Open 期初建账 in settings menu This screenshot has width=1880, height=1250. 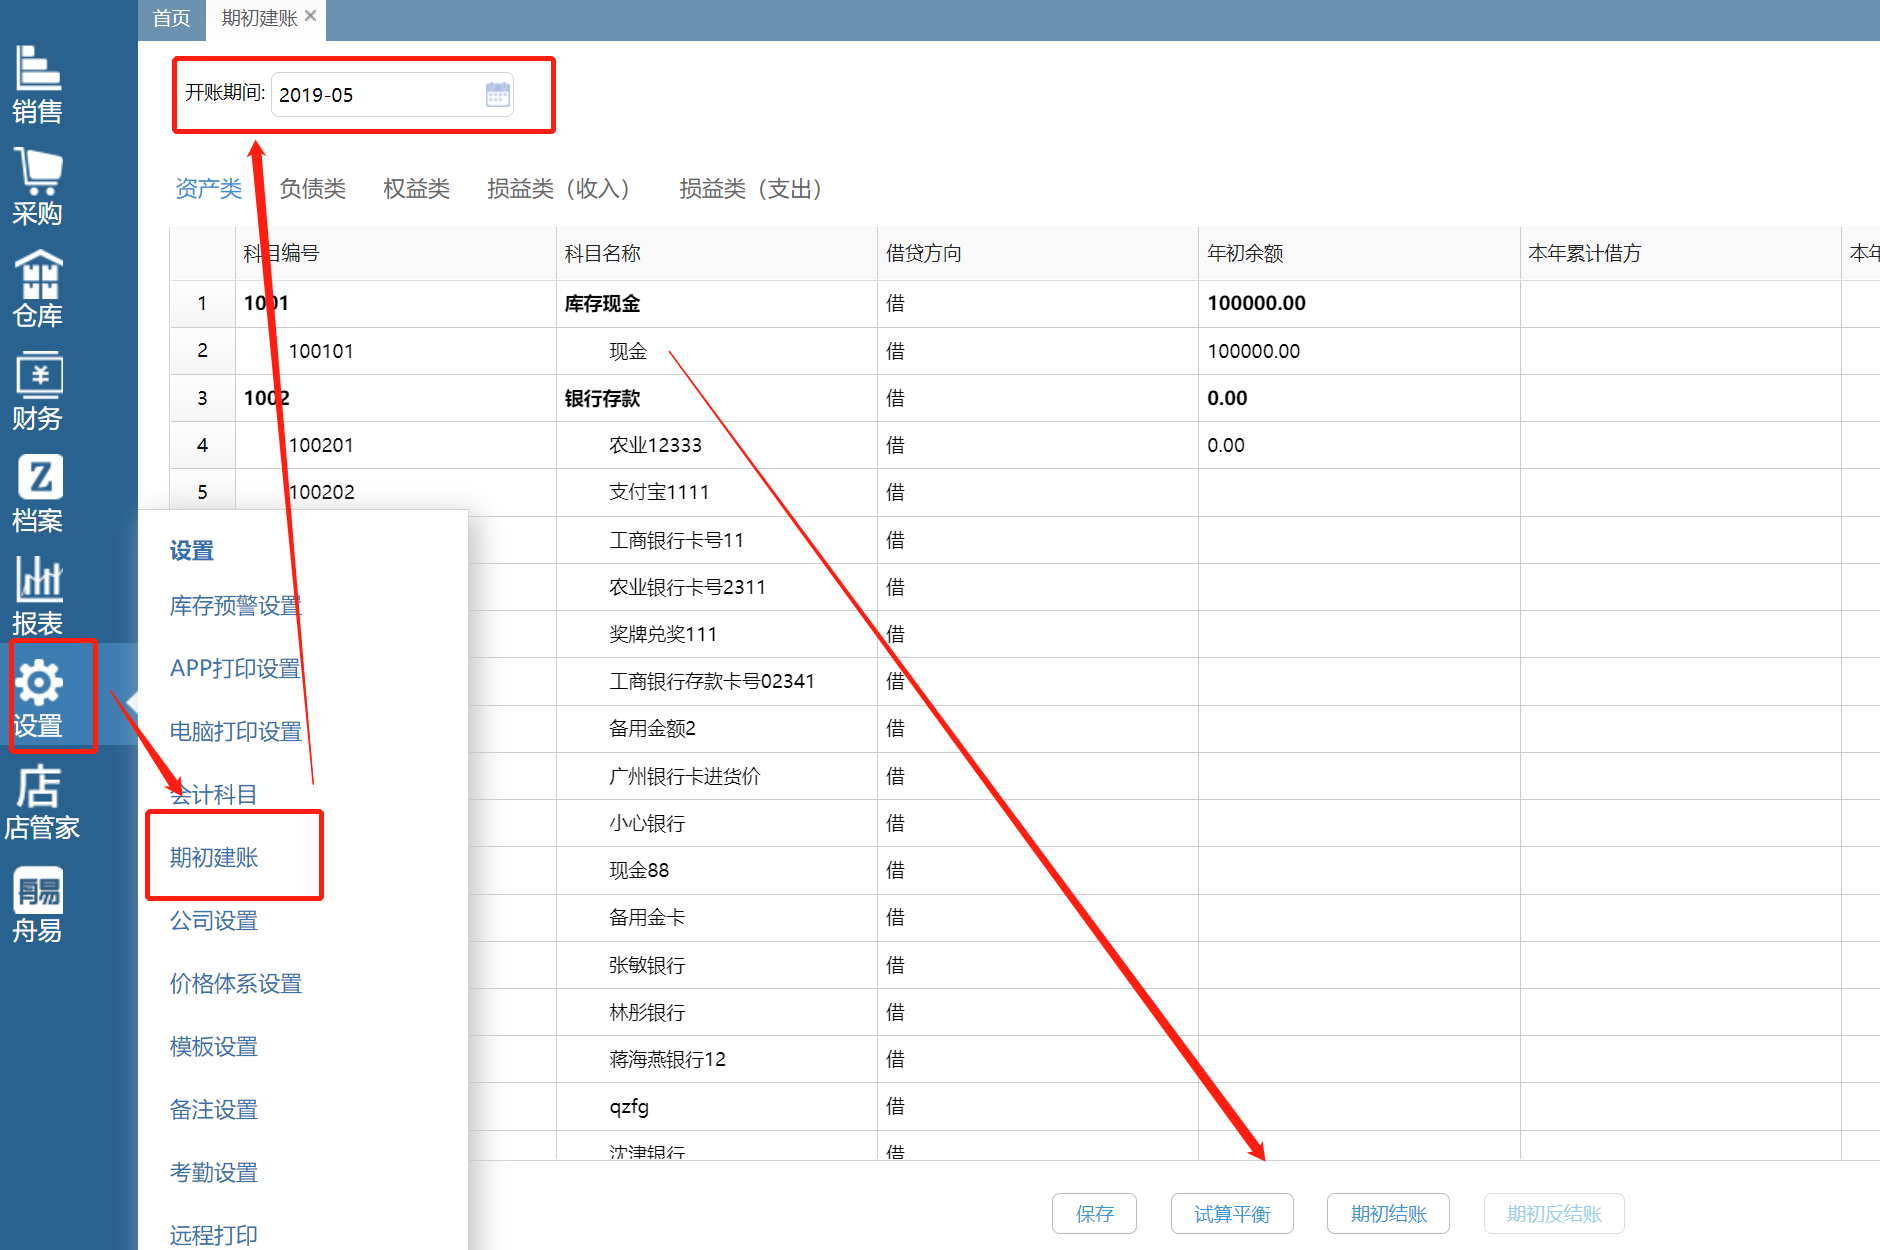tap(213, 858)
